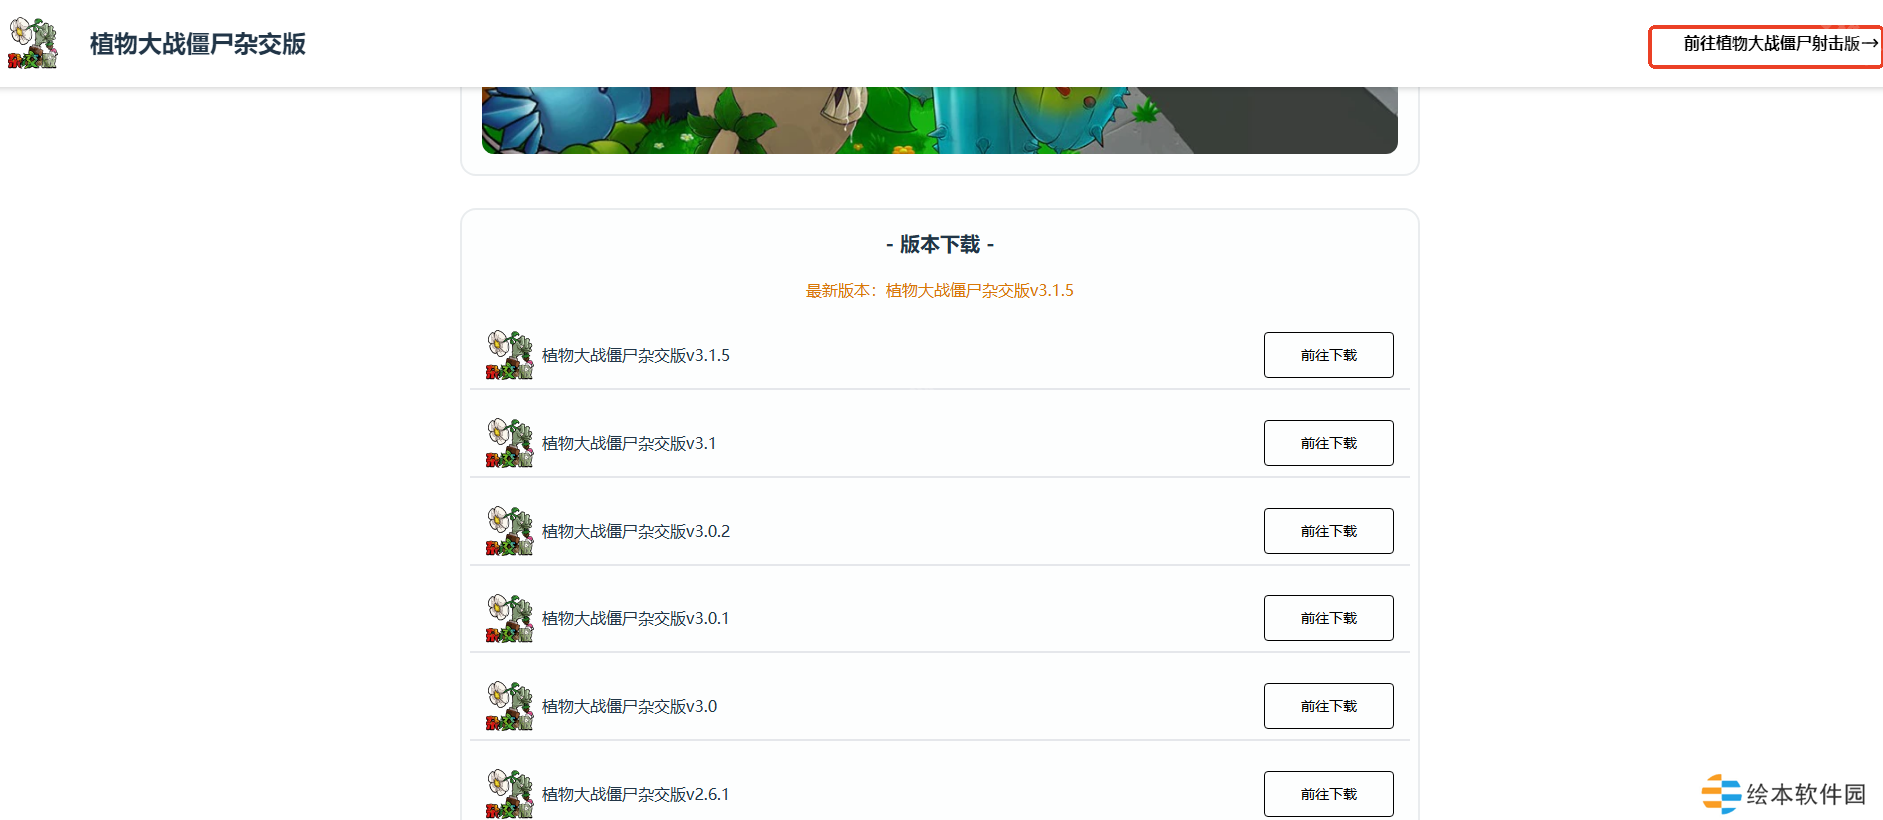
Task: Download version v3.0.1 via 前往下载
Action: [x=1328, y=618]
